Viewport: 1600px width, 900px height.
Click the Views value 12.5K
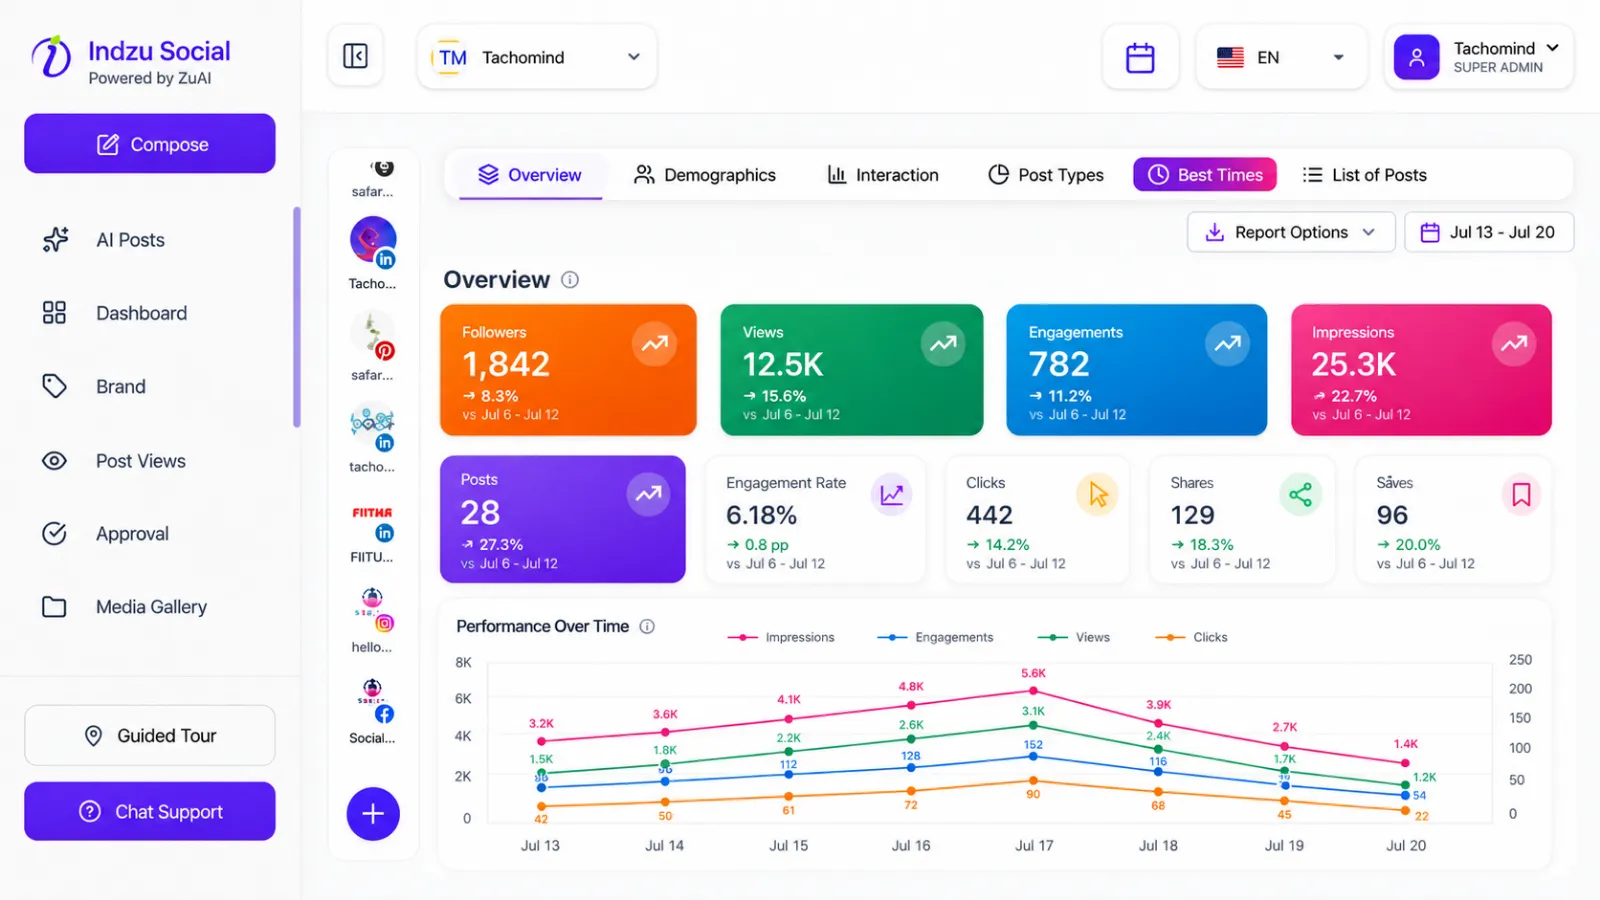783,364
